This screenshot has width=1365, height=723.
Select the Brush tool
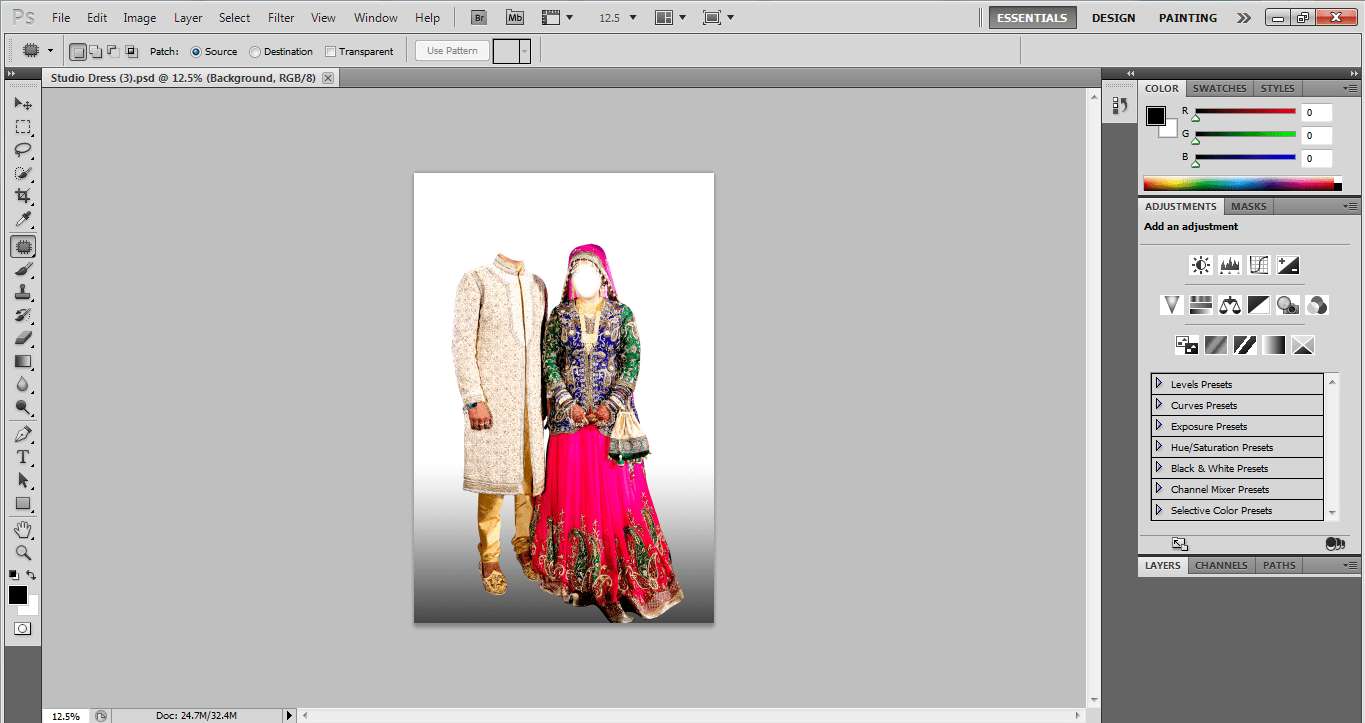[x=23, y=269]
